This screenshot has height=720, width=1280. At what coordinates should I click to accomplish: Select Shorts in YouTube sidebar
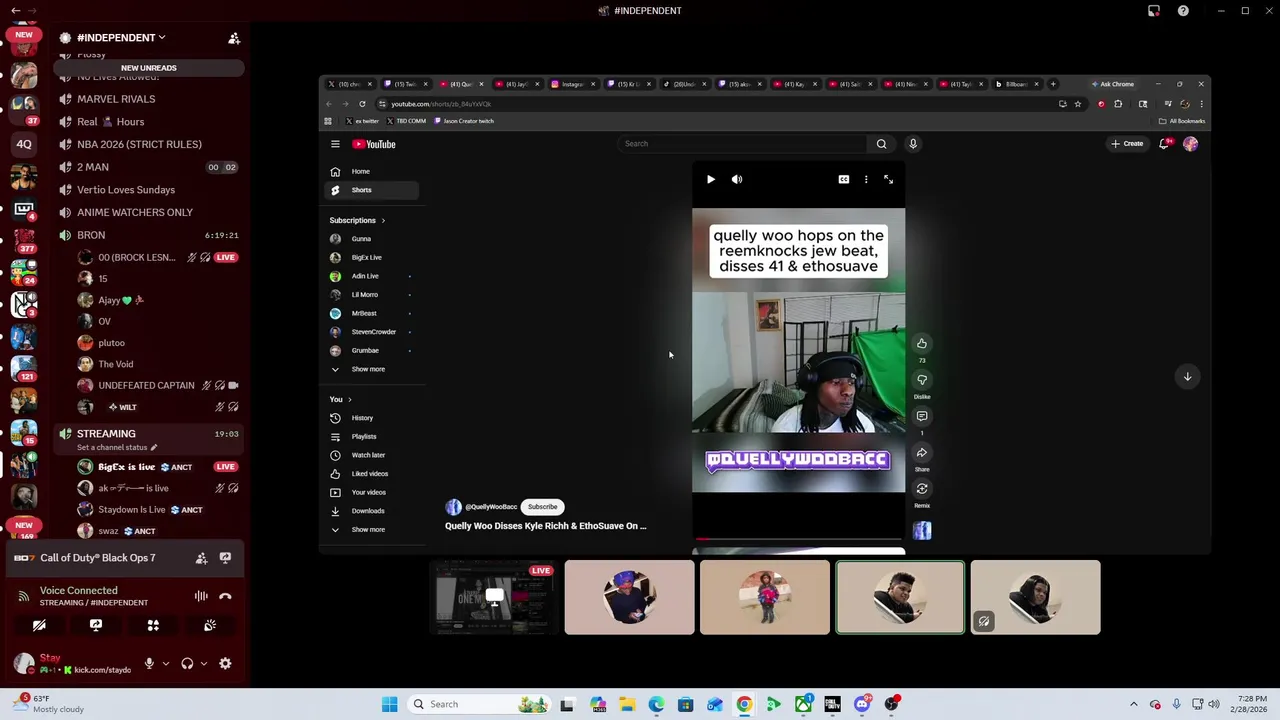[x=373, y=190]
